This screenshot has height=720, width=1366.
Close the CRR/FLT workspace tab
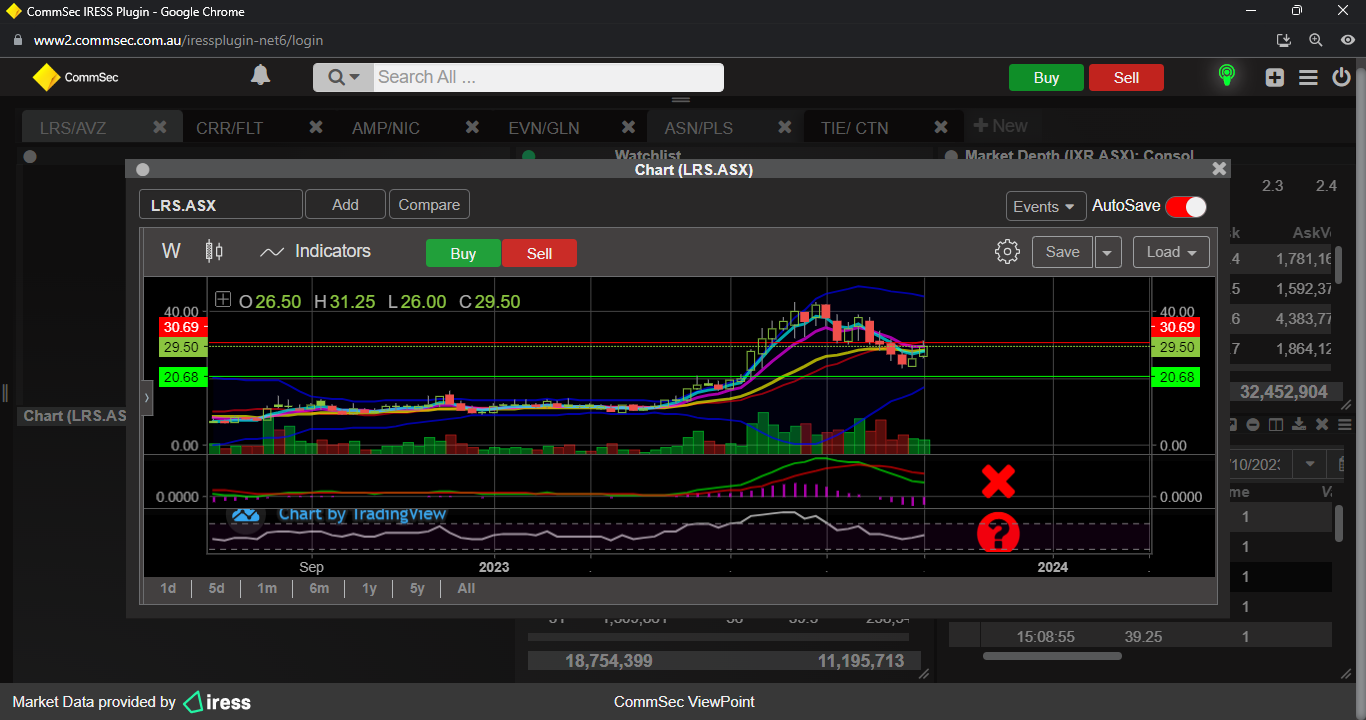coord(316,127)
